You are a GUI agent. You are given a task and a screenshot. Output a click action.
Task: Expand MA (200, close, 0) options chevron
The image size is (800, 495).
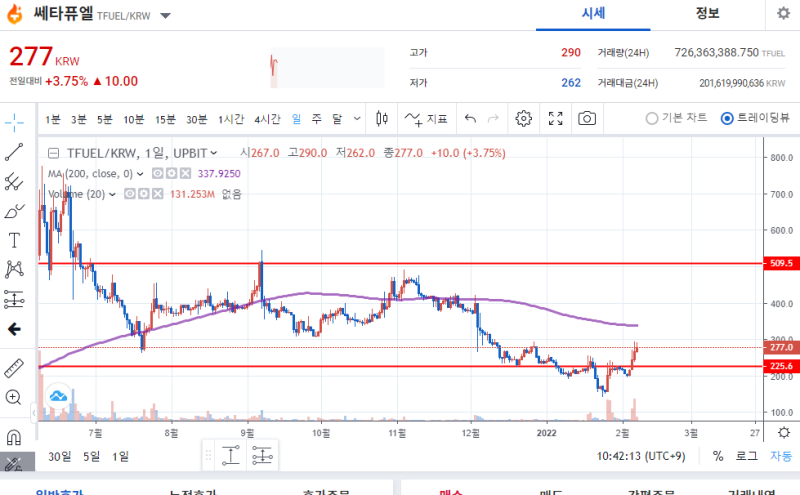pyautogui.click(x=140, y=174)
